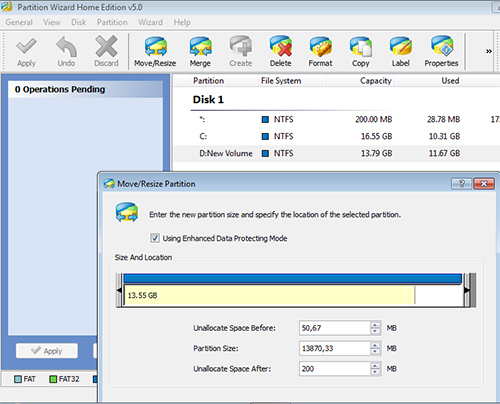The image size is (500, 404).
Task: Click the dialog help question mark button
Action: coord(461,184)
